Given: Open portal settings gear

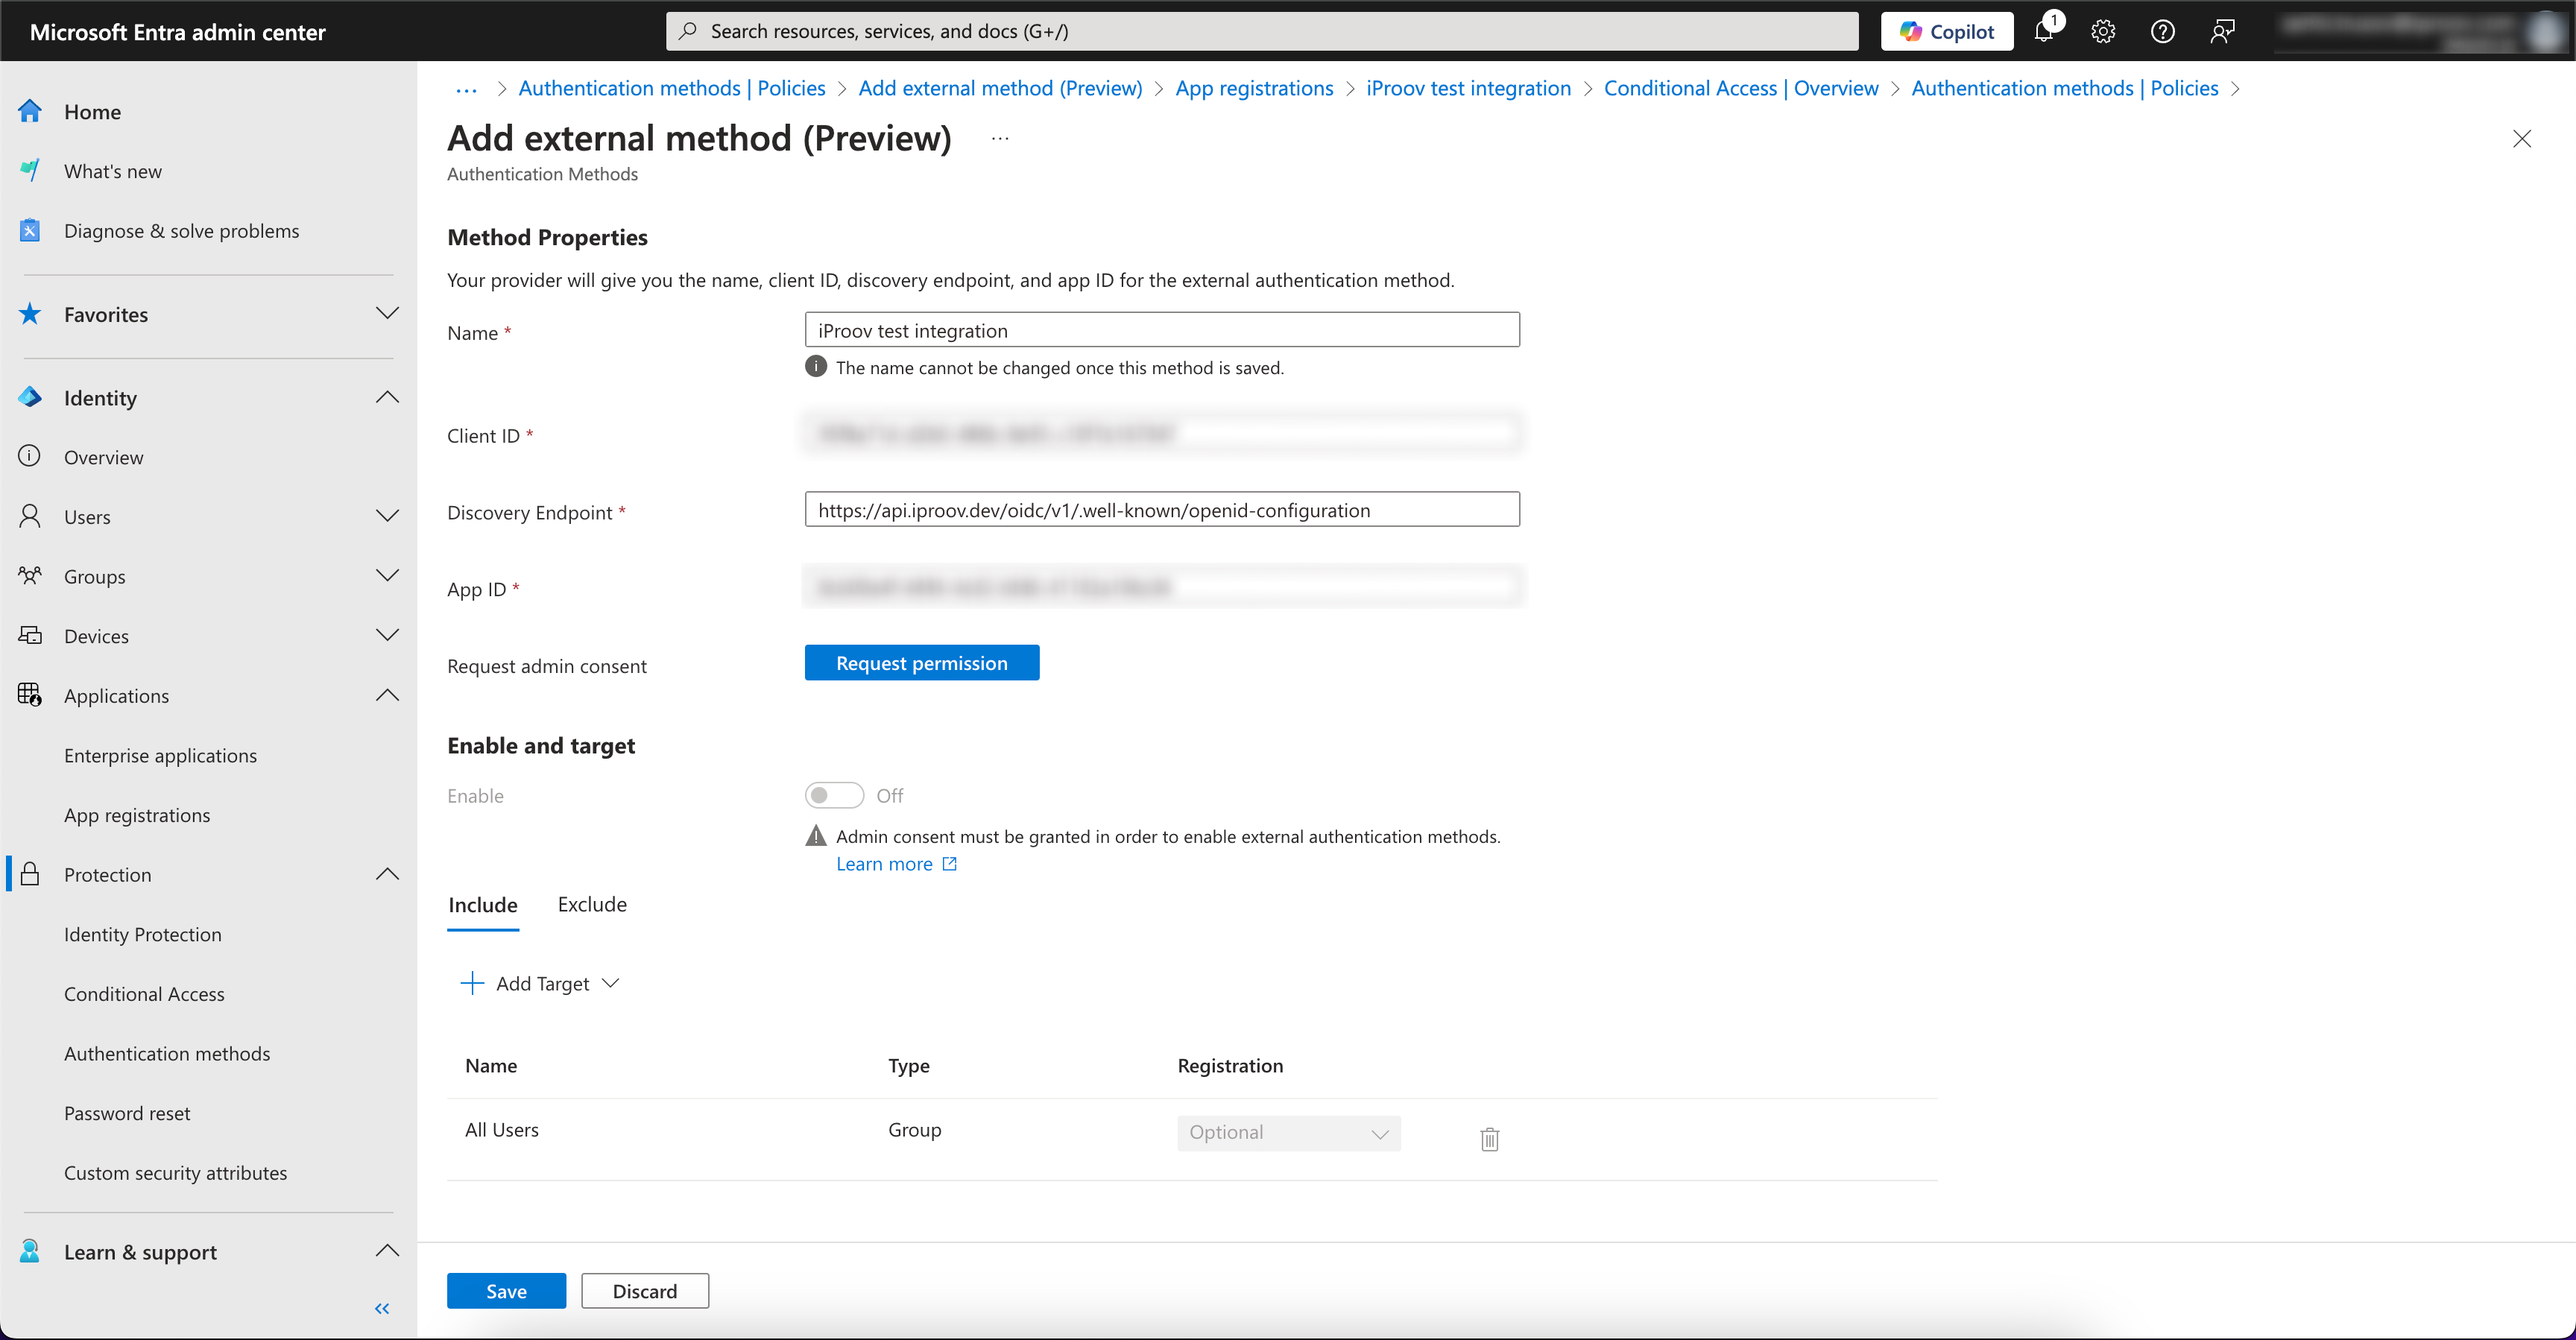Looking at the screenshot, I should 2103,31.
